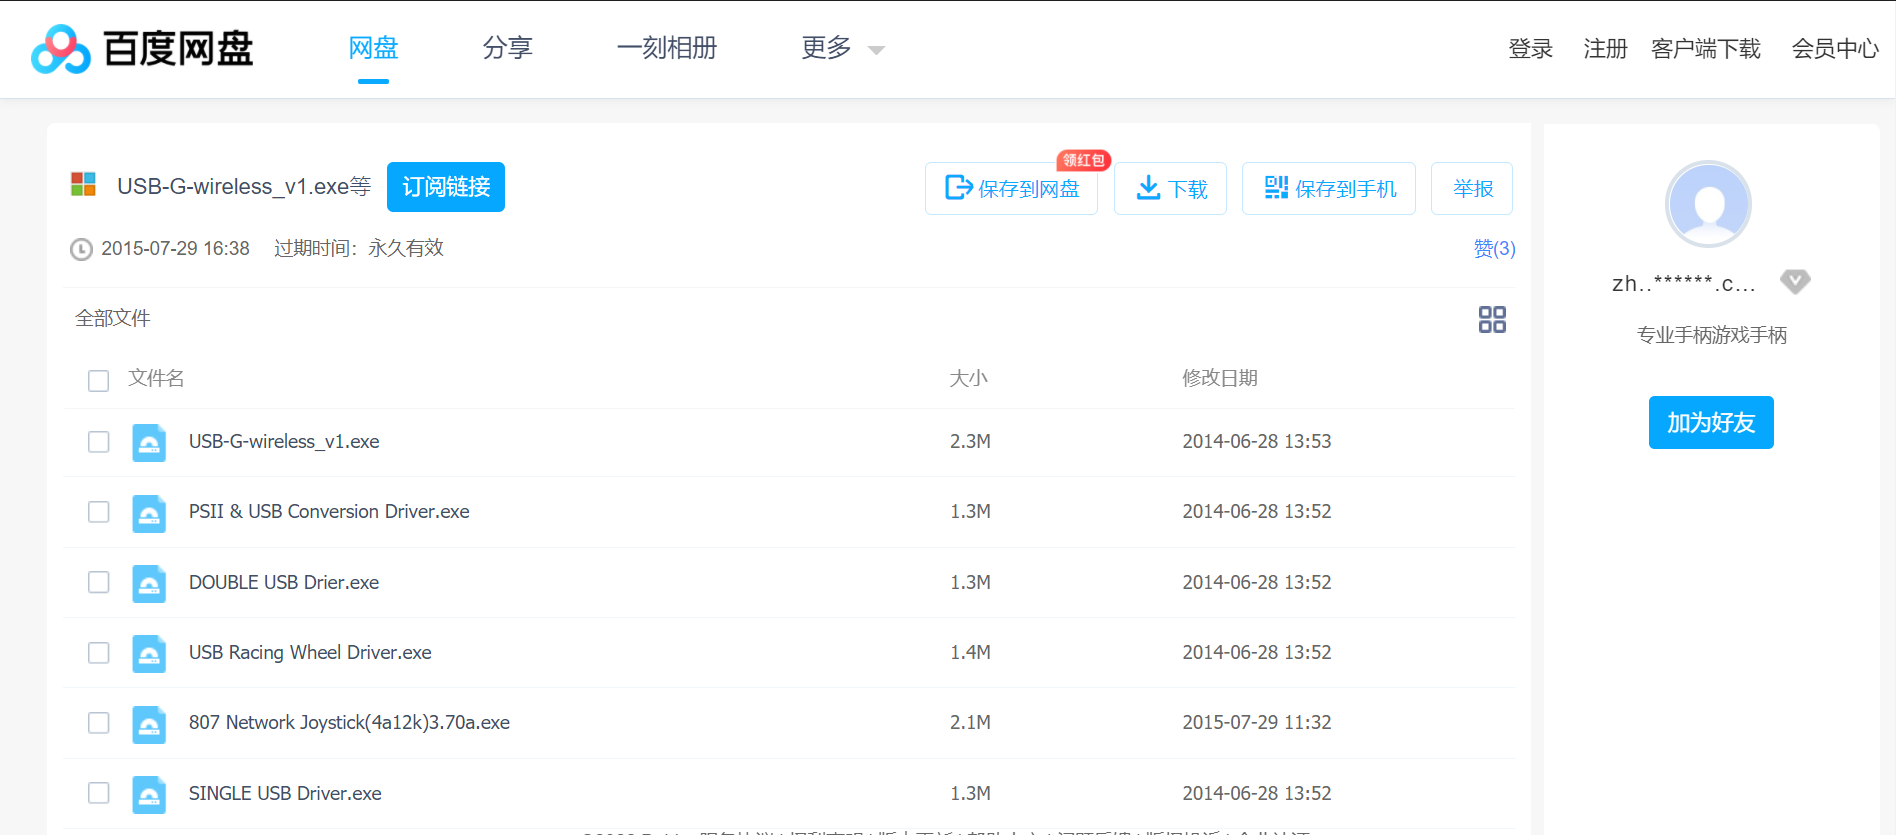Open the 客户端下载 link
1896x835 pixels.
1706,48
